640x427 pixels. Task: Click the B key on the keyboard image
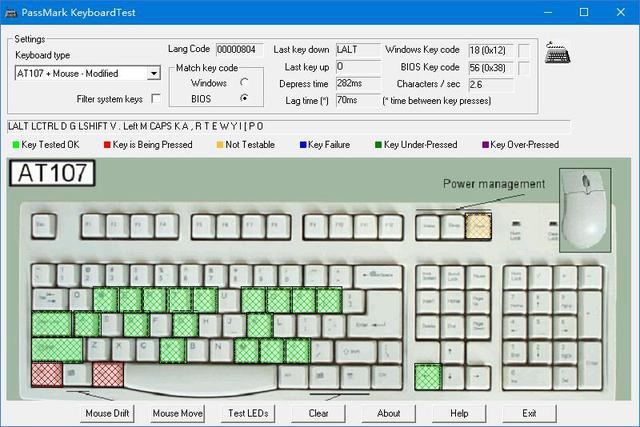197,350
